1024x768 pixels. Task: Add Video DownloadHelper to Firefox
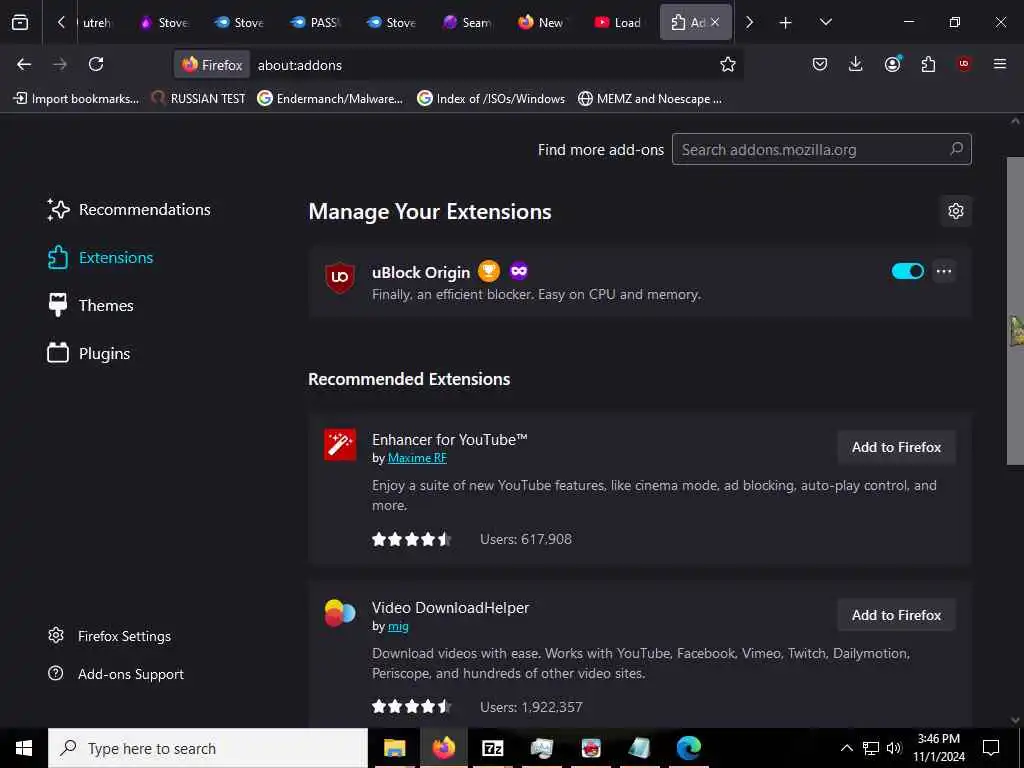tap(896, 615)
